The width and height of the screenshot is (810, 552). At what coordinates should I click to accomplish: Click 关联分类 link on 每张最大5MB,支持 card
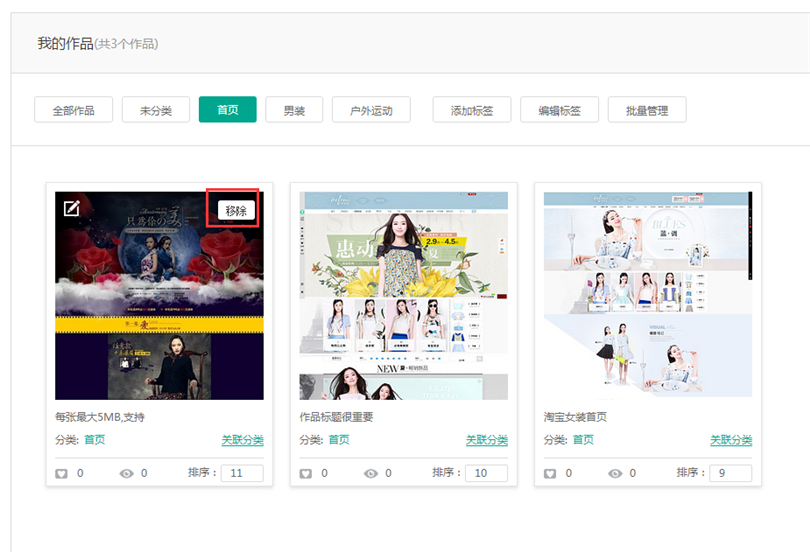click(x=243, y=440)
